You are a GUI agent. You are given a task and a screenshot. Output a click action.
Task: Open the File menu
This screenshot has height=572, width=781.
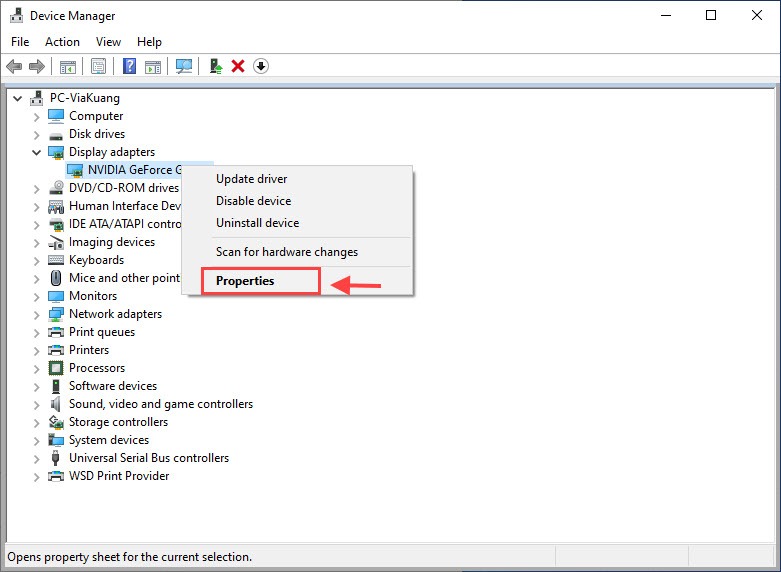[20, 42]
